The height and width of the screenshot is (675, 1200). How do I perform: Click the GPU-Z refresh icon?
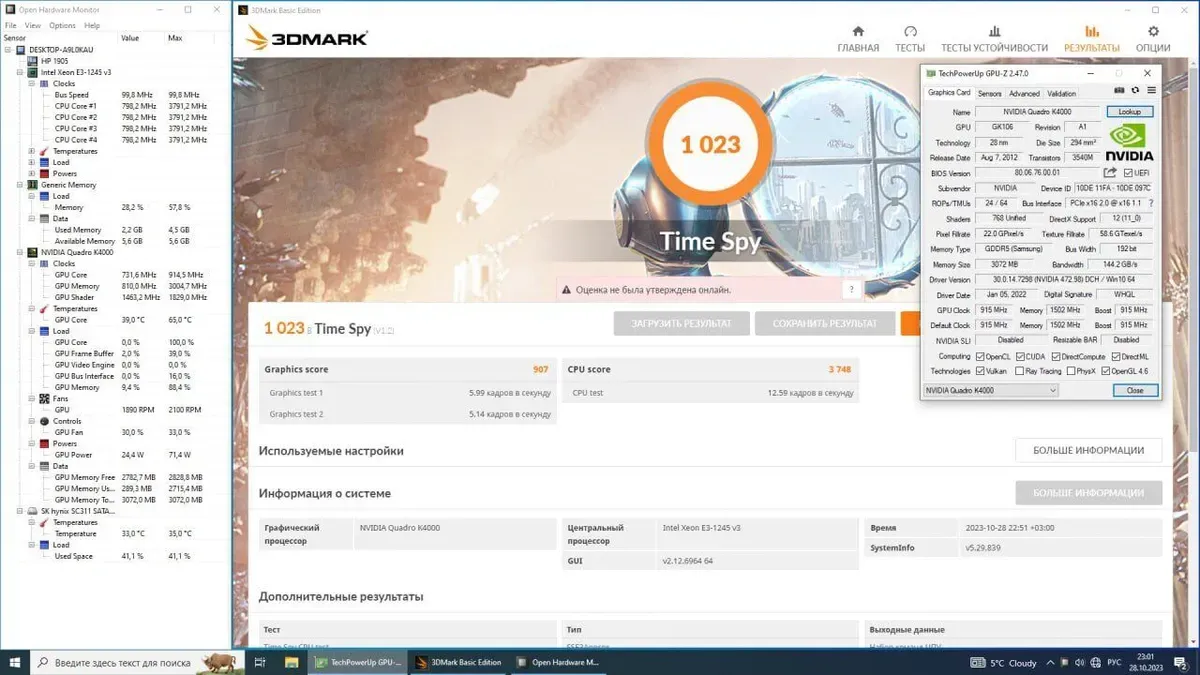pos(1135,91)
